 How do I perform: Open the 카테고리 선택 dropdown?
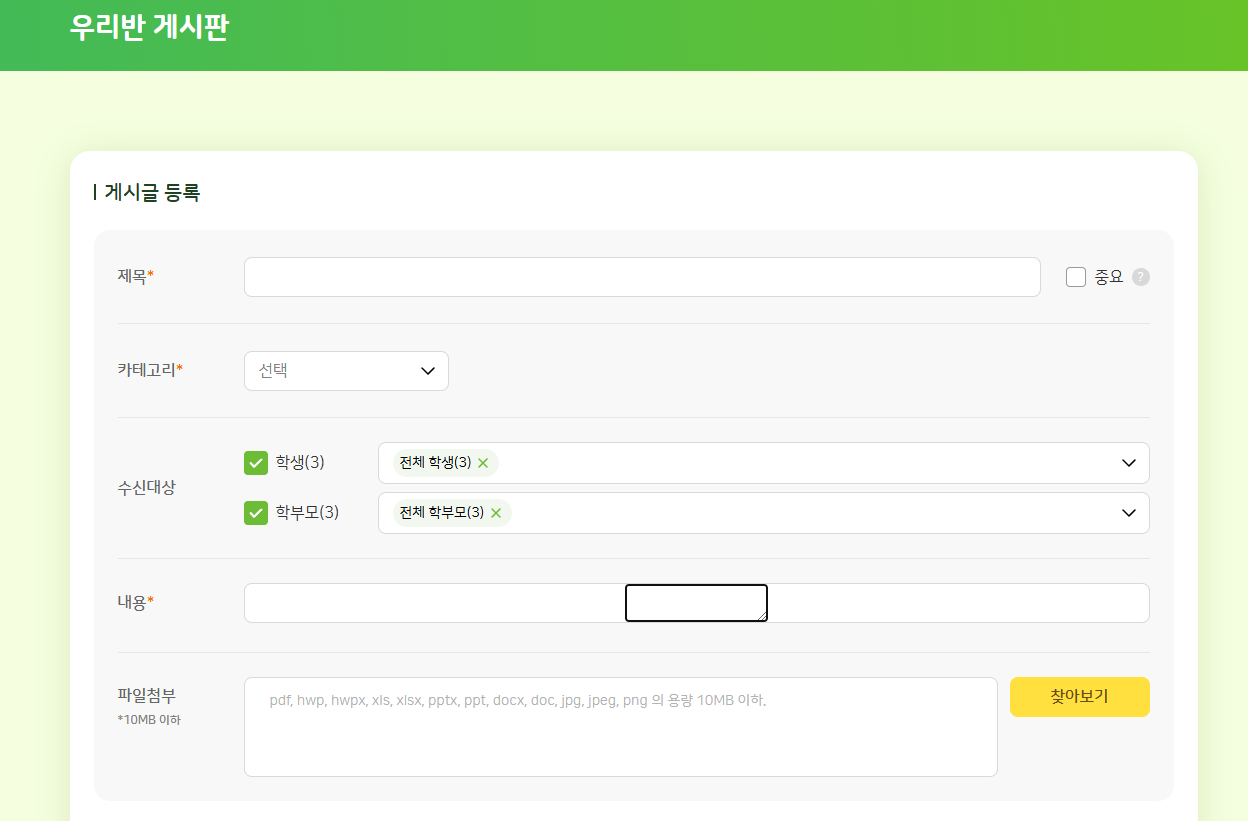pos(345,371)
